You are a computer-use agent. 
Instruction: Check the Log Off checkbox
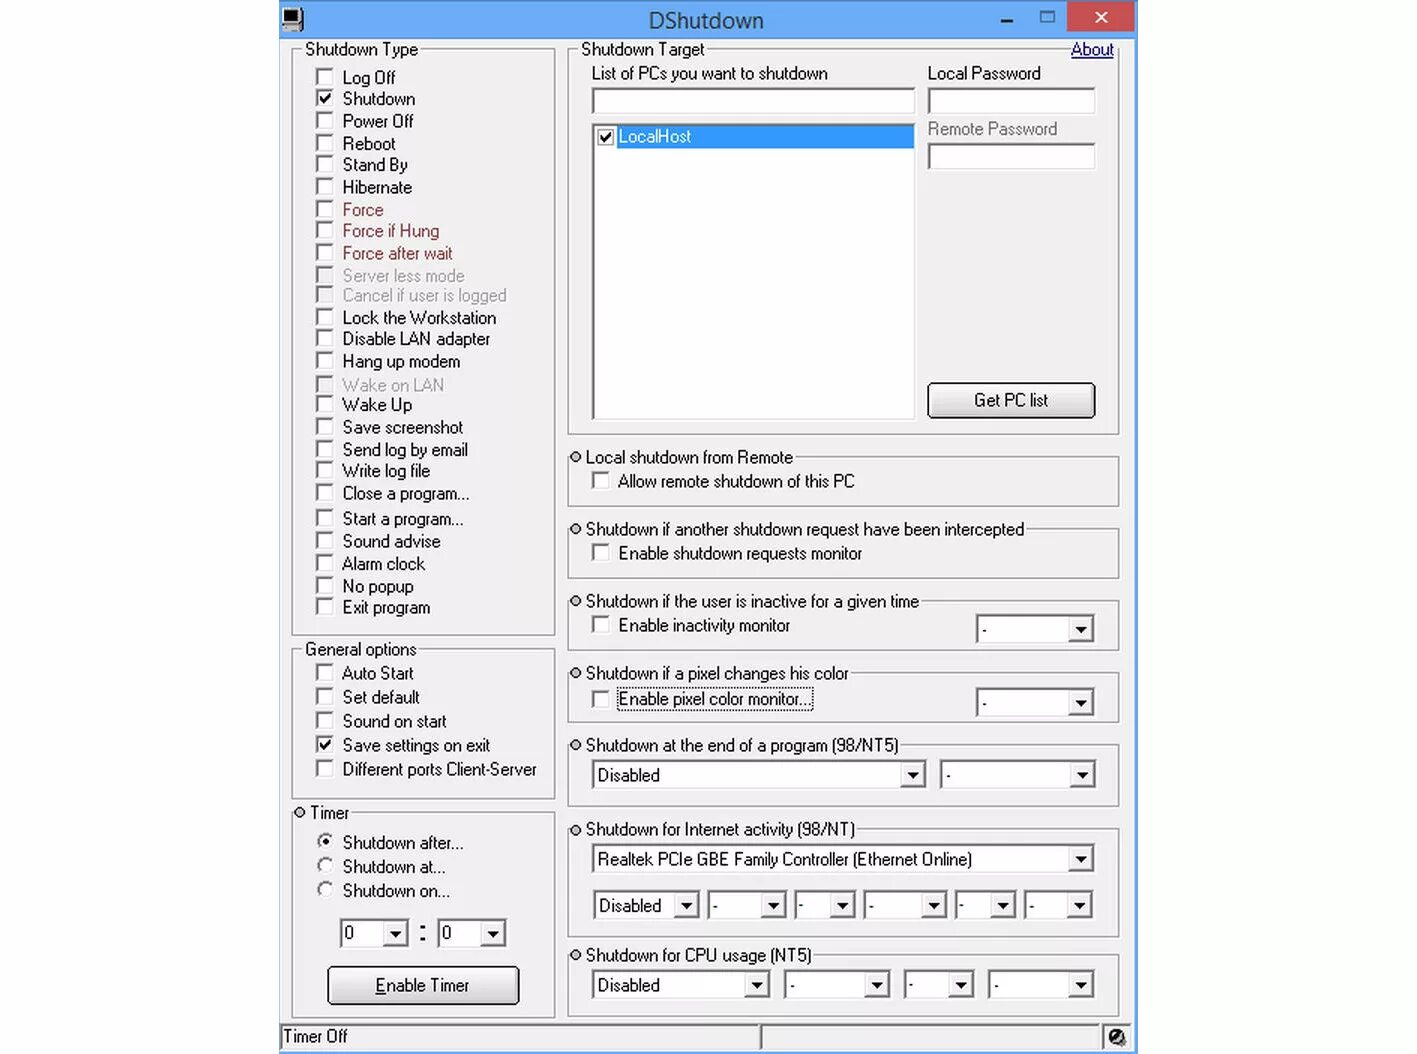324,76
